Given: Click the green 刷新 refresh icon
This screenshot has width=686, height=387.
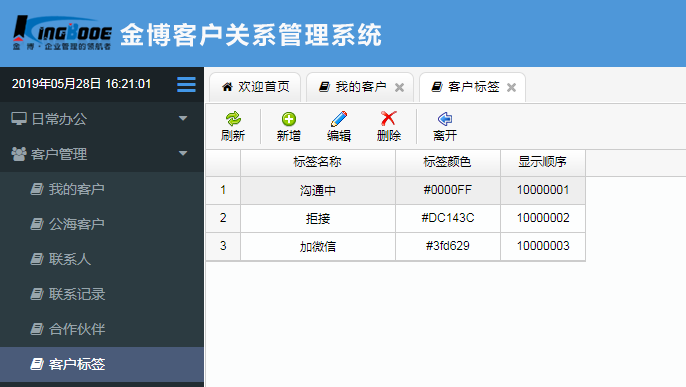Looking at the screenshot, I should click(x=233, y=119).
